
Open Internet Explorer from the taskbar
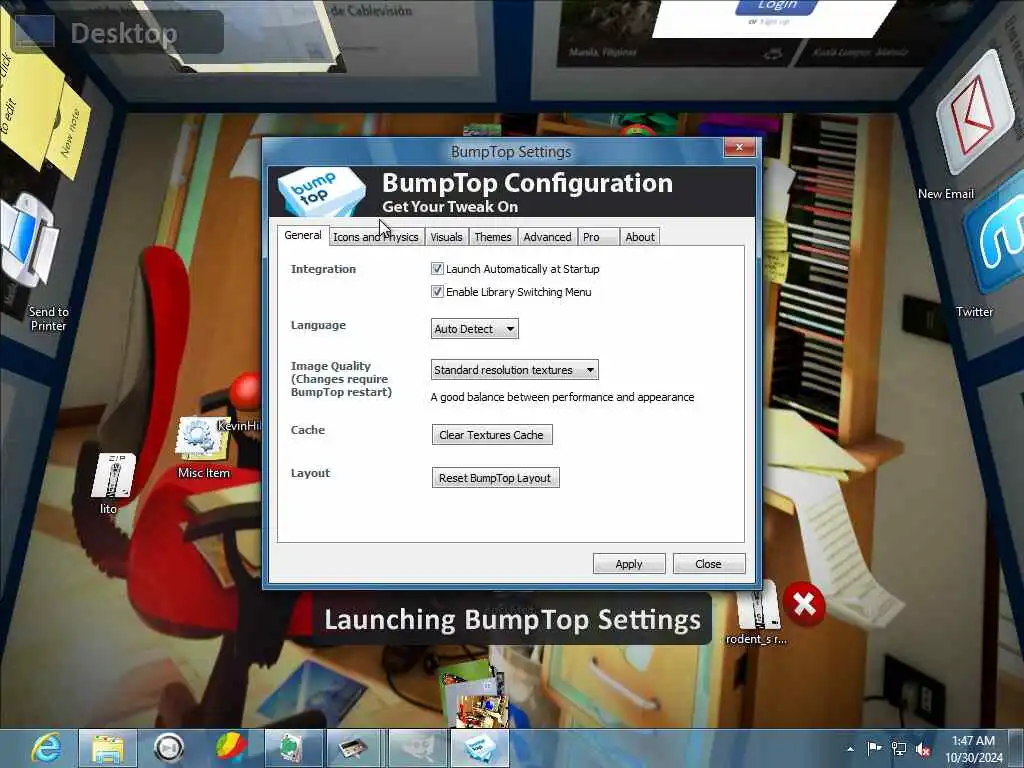pos(46,748)
